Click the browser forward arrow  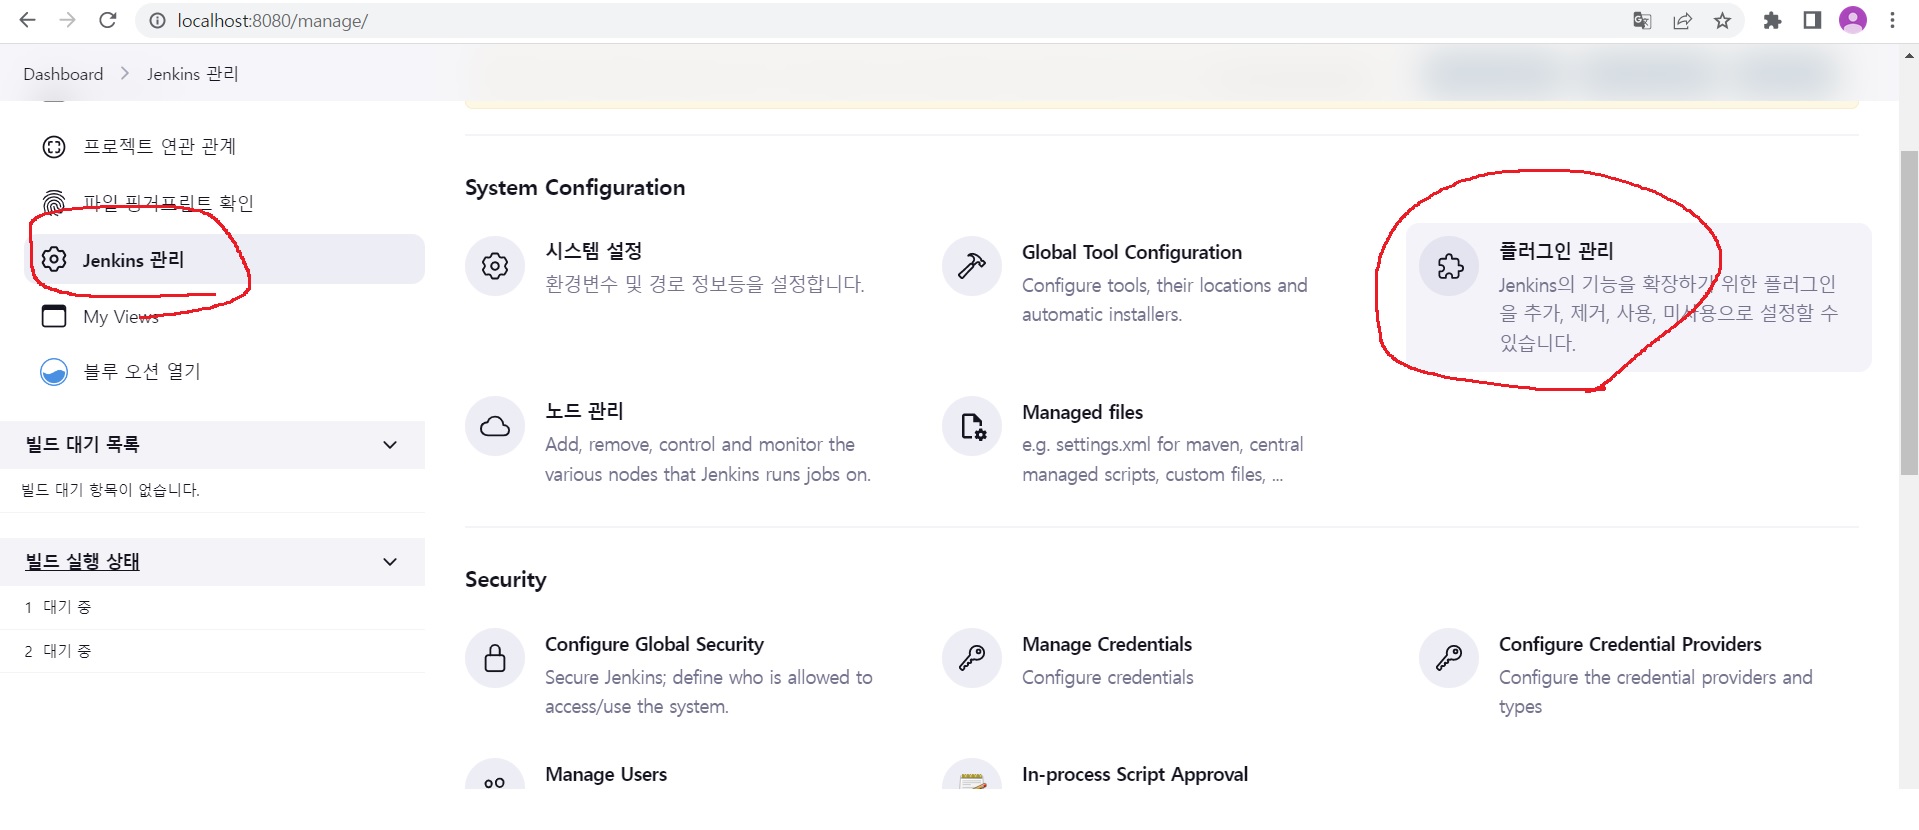[67, 20]
